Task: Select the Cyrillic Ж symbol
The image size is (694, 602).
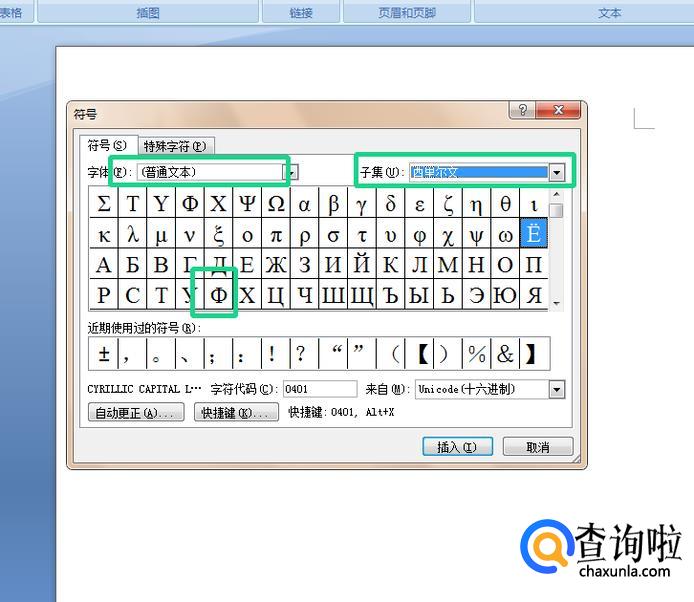Action: point(276,264)
